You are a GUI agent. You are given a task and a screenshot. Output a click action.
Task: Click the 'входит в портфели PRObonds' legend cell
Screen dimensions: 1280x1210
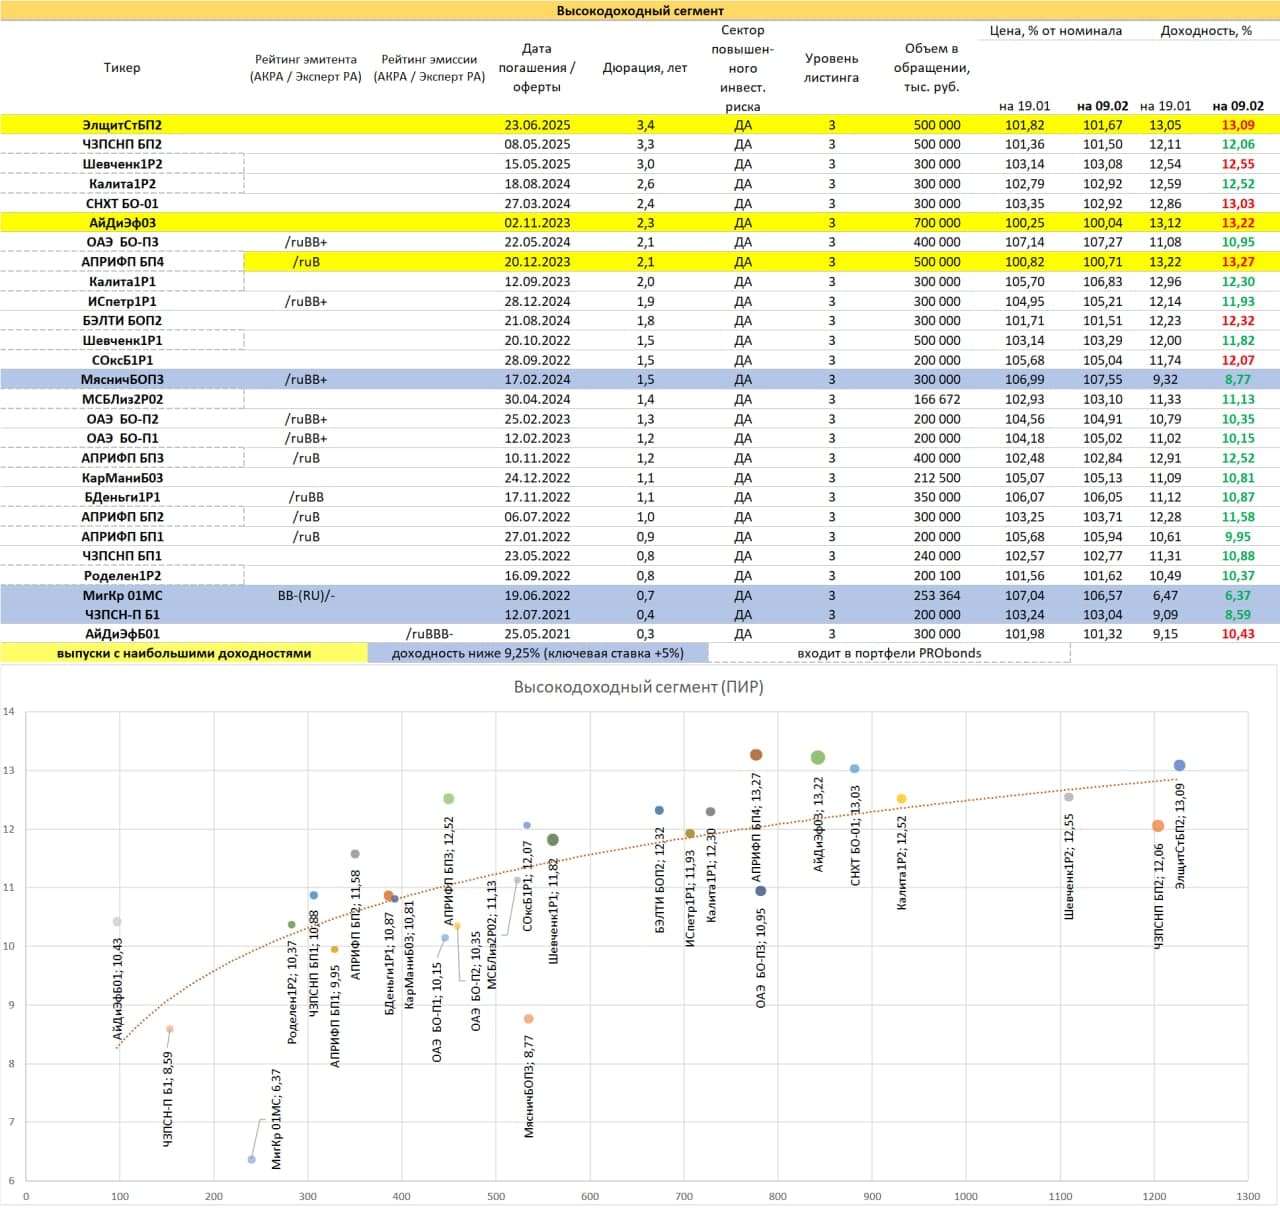click(x=888, y=653)
